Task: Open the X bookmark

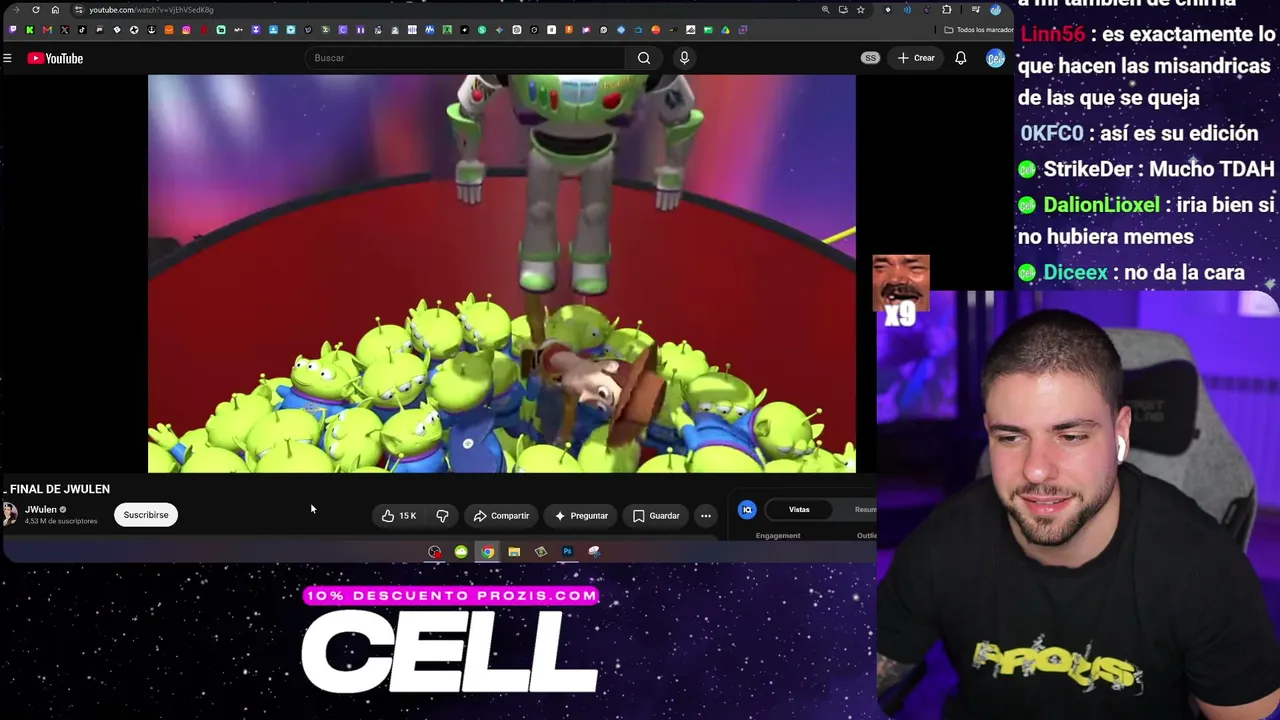Action: coord(64,30)
